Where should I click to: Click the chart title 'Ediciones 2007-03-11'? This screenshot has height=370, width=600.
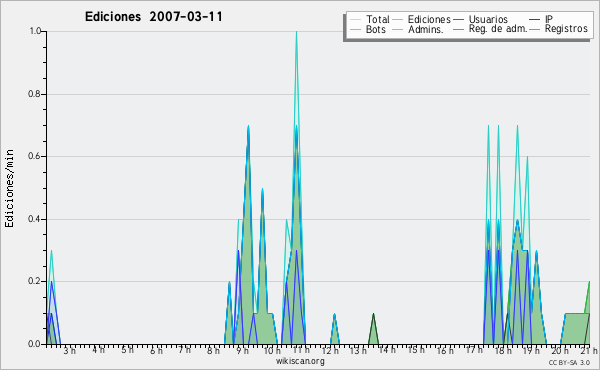pos(153,17)
